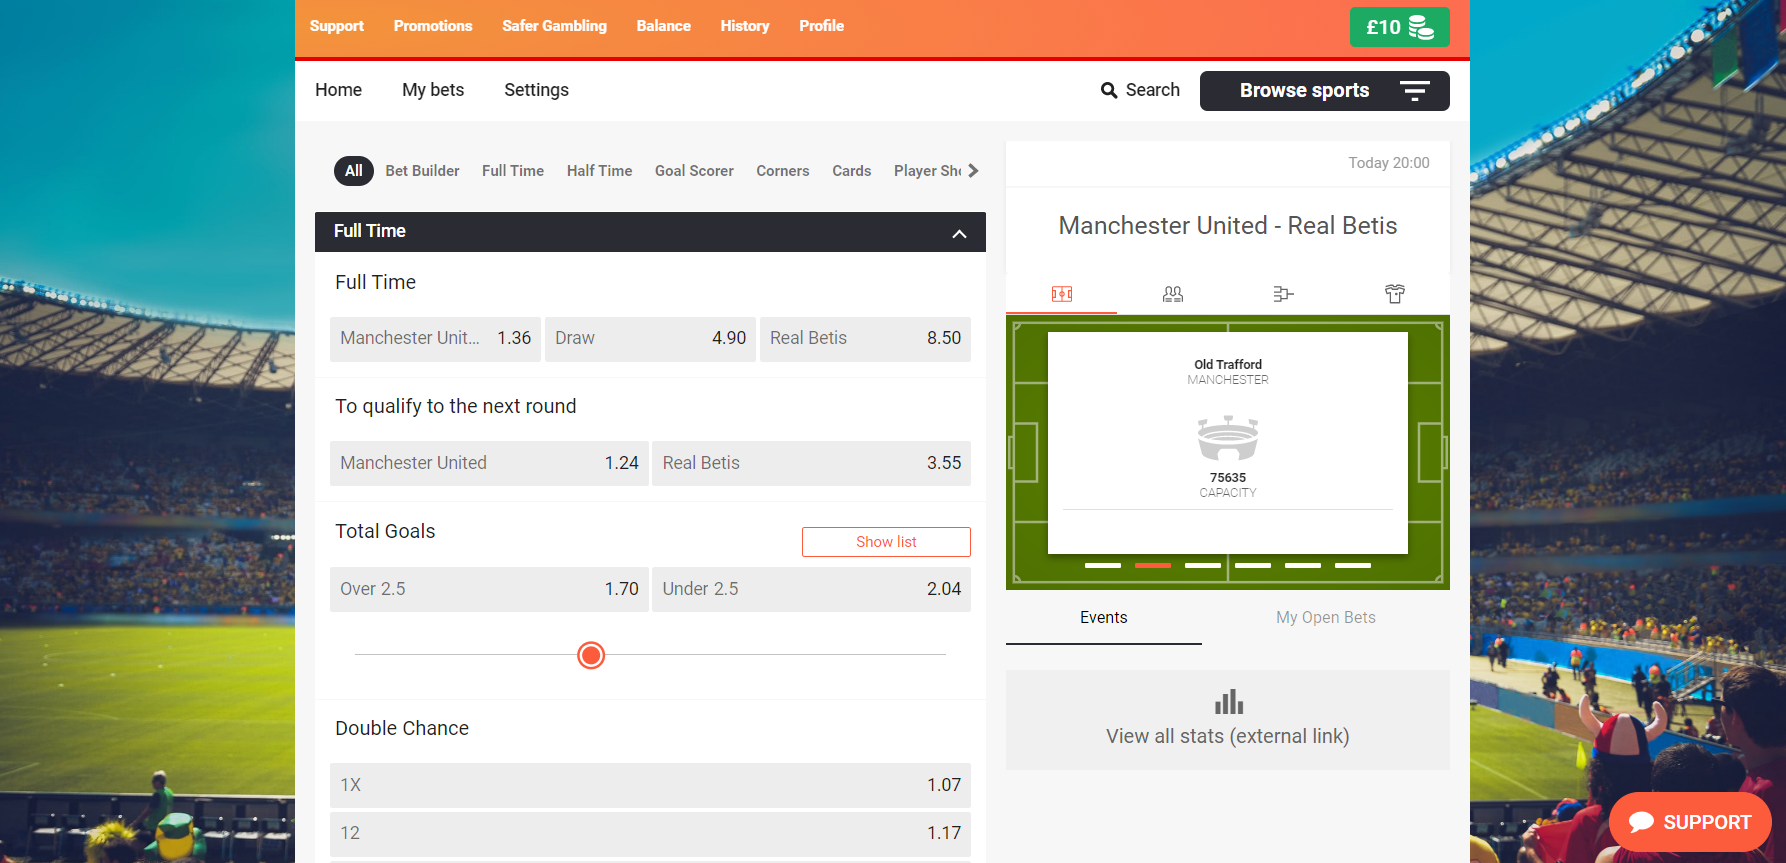Click the stats bar chart icon
Screen dimensions: 1786x863
tap(1228, 701)
